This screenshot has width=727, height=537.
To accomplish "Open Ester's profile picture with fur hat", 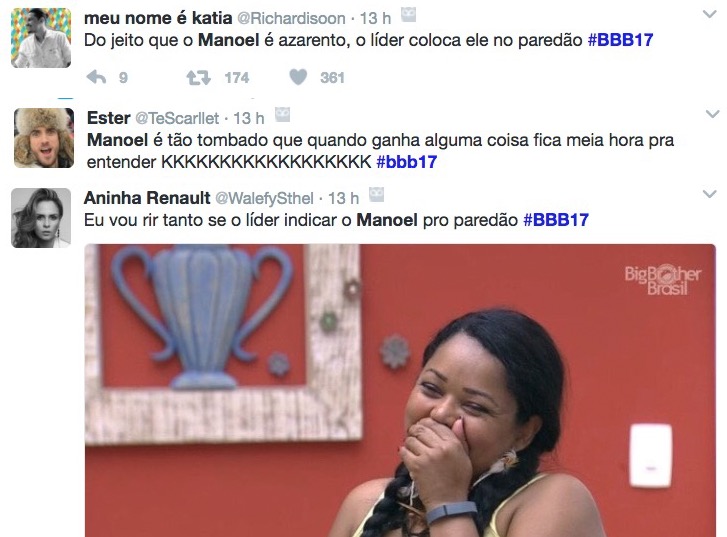I will point(44,138).
